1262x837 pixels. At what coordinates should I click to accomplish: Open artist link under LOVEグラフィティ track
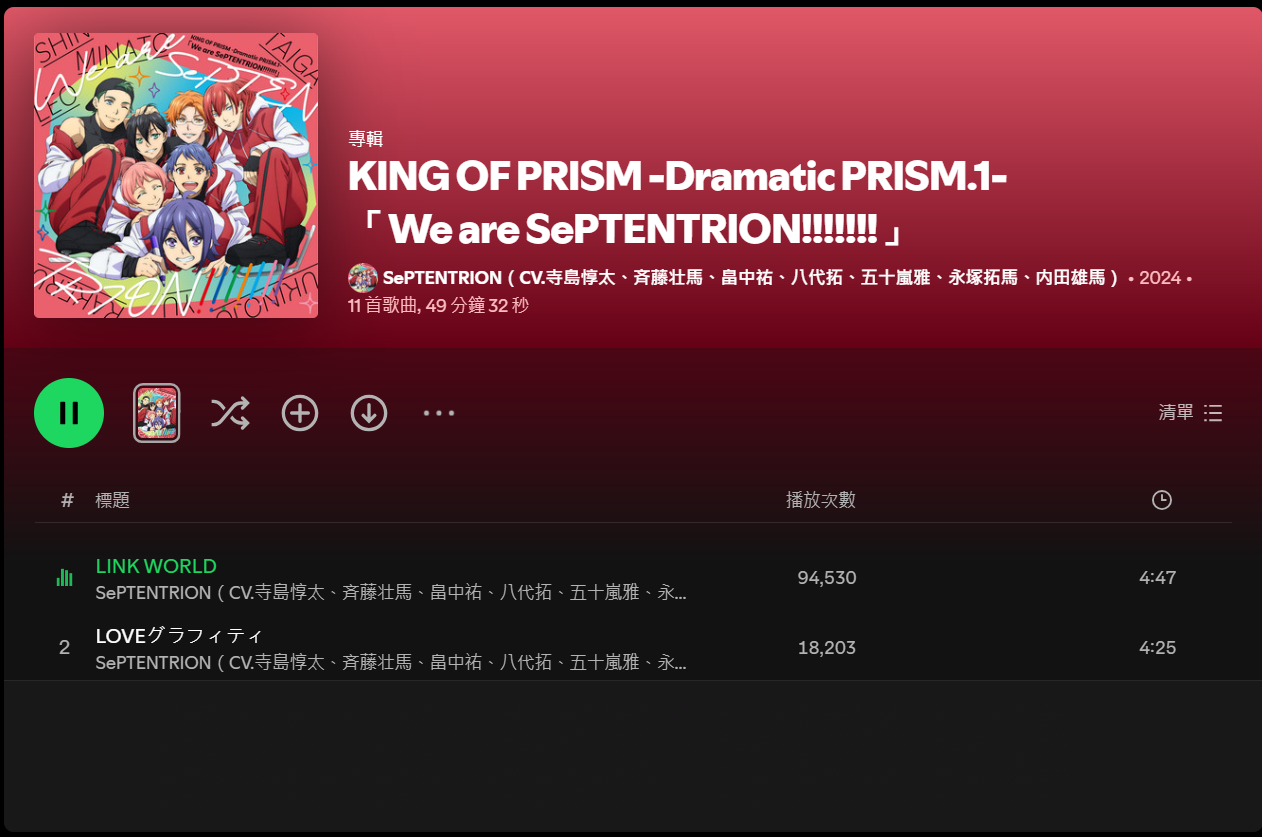pyautogui.click(x=391, y=663)
